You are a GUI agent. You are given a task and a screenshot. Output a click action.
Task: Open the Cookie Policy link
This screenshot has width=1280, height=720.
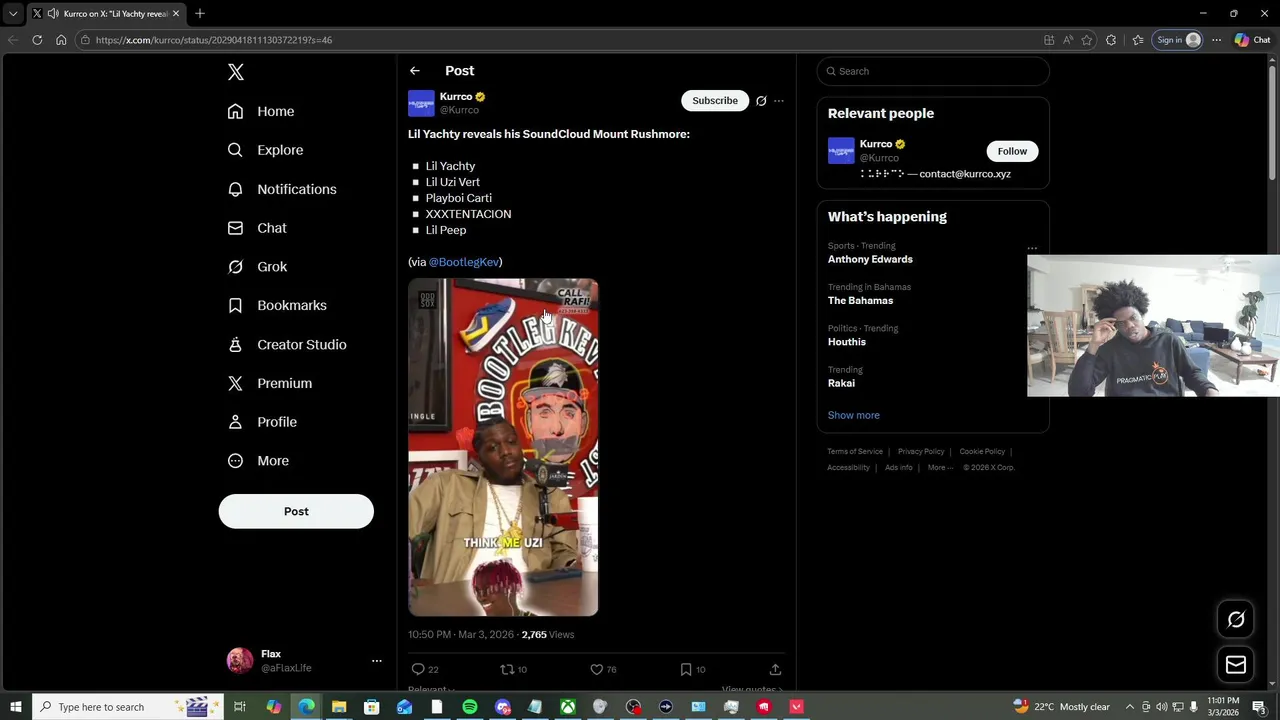[x=982, y=451]
